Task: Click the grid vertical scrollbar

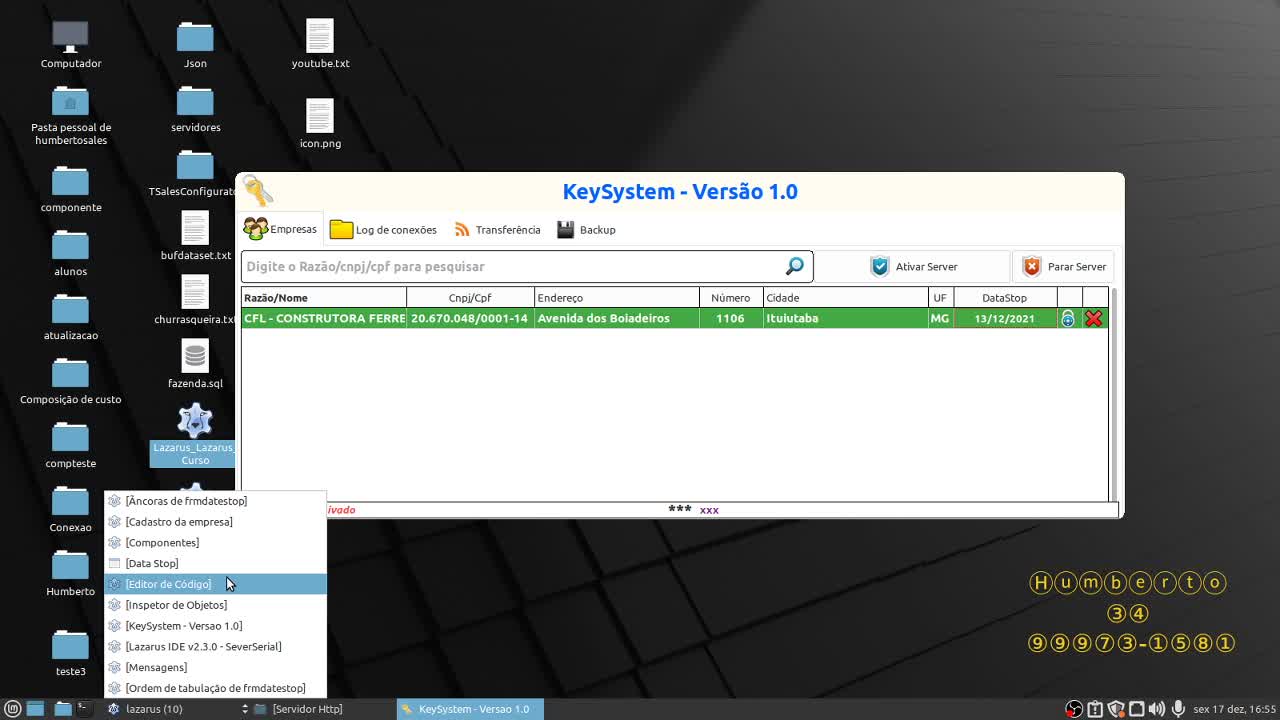Action: 1114,394
